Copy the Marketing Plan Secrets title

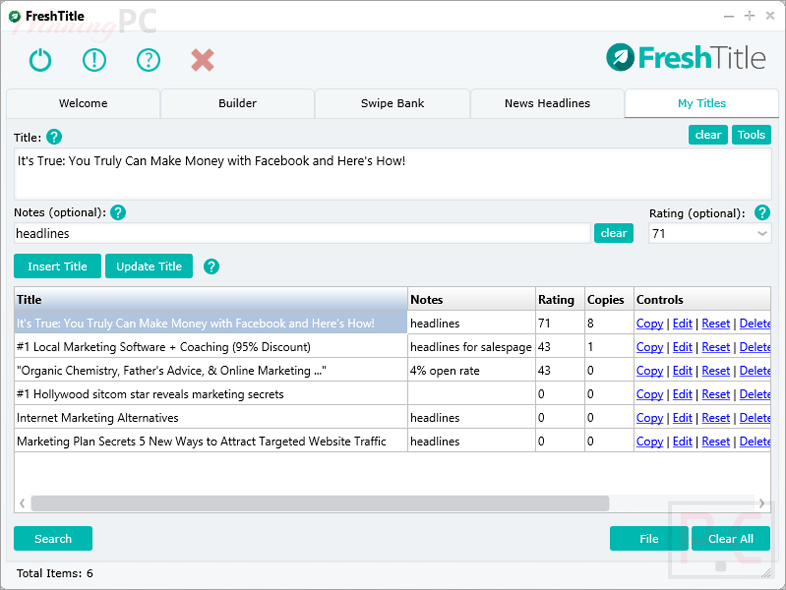tap(650, 442)
